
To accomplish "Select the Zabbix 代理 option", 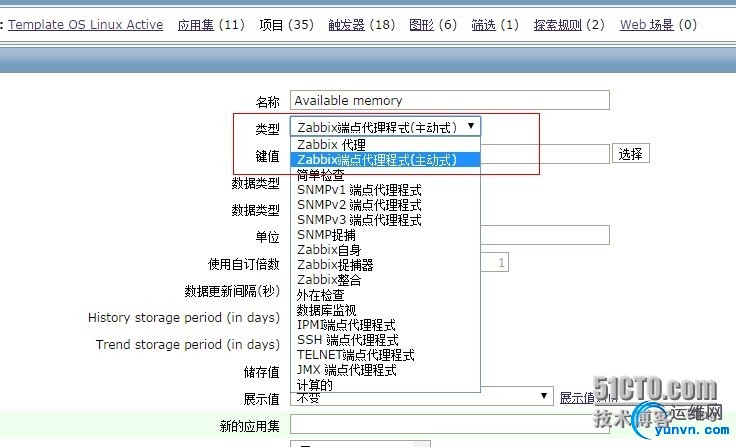I will point(385,144).
